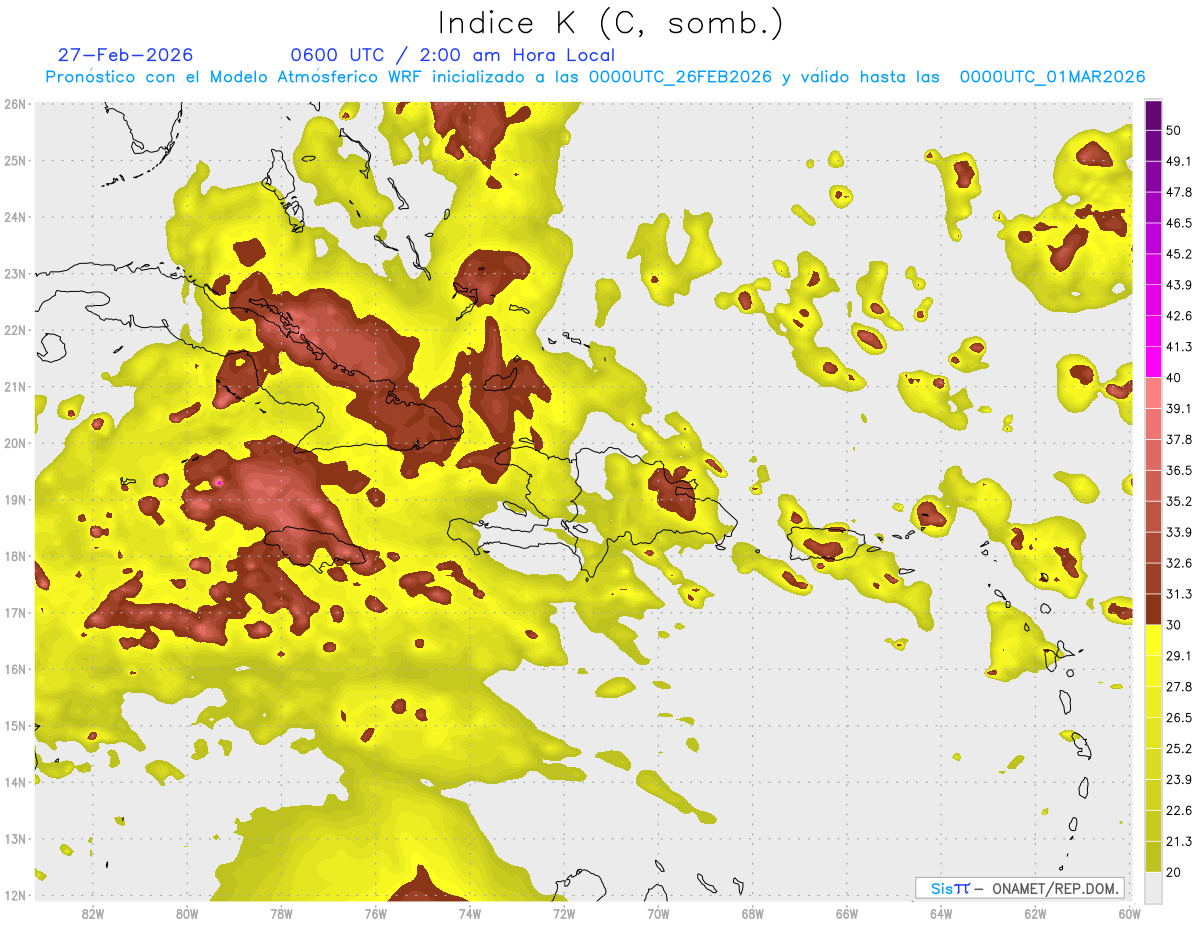Click the latitude label "16N"
The width and height of the screenshot is (1200, 927).
15,669
